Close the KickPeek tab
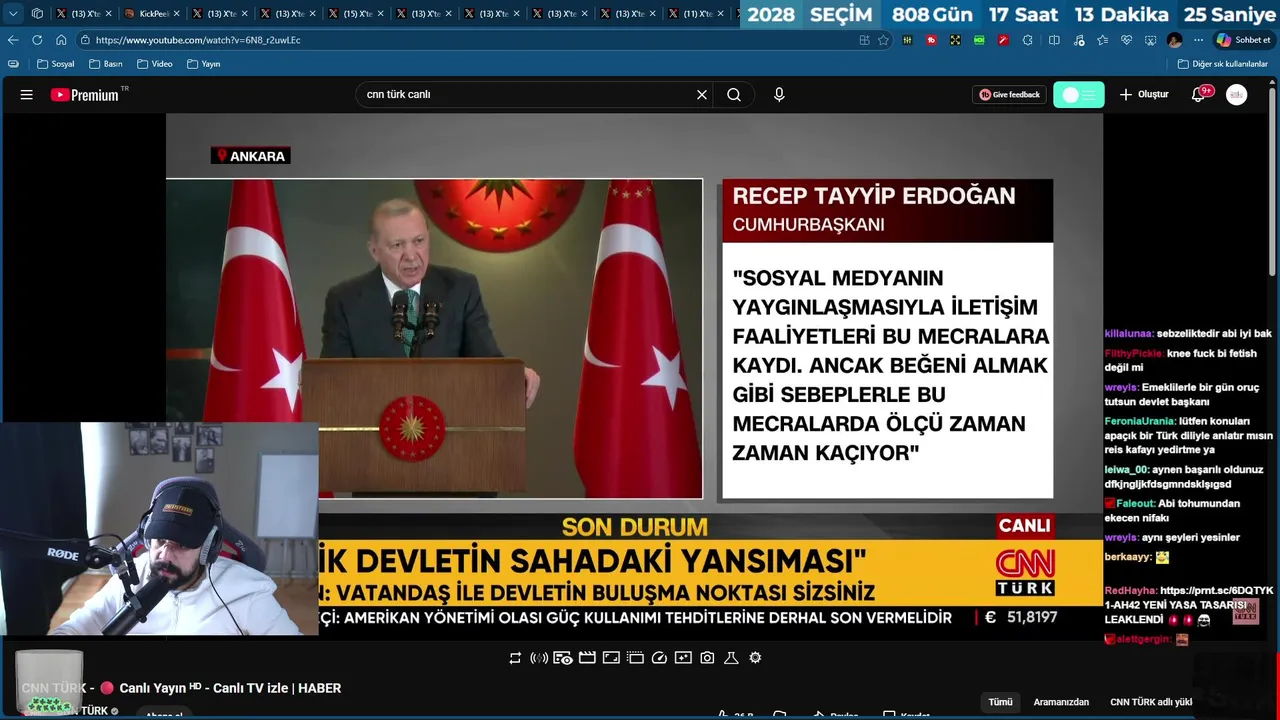 (x=176, y=14)
